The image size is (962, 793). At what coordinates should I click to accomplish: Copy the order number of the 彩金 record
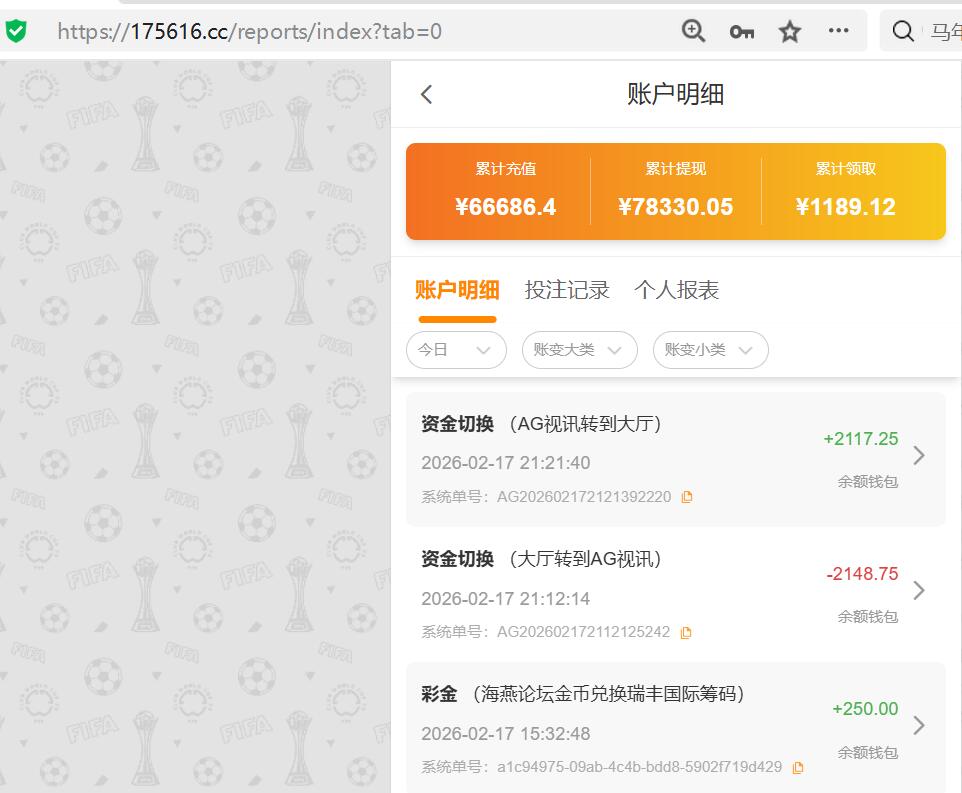798,766
